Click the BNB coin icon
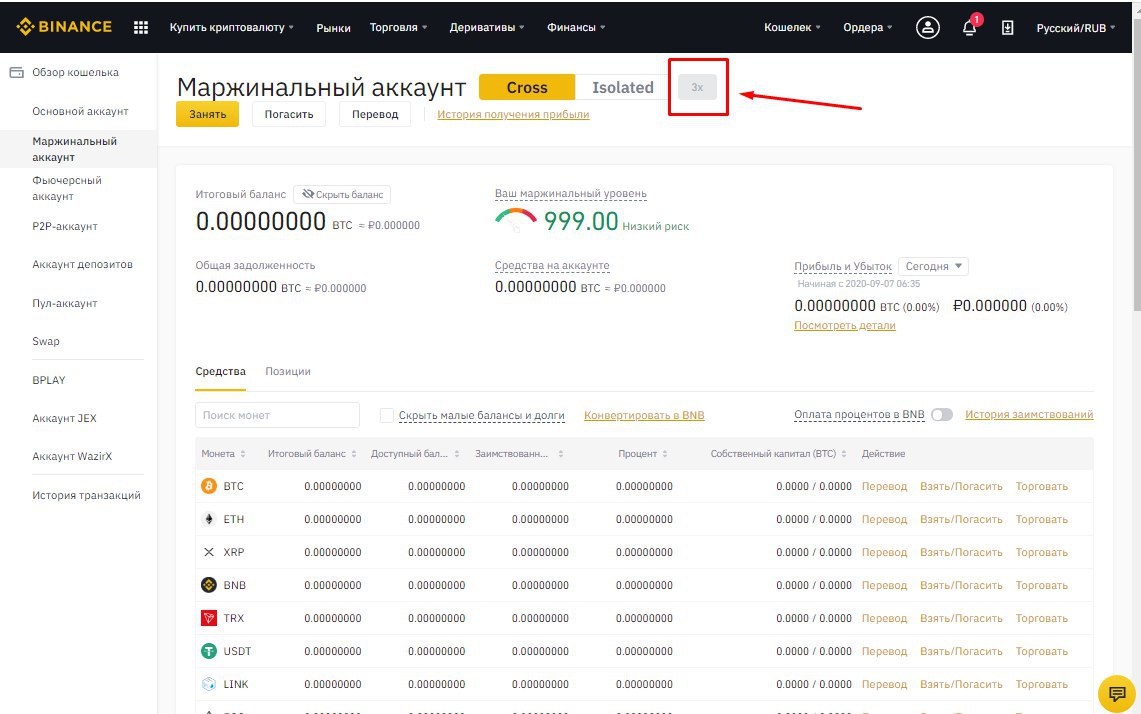The image size is (1141, 714). click(209, 584)
